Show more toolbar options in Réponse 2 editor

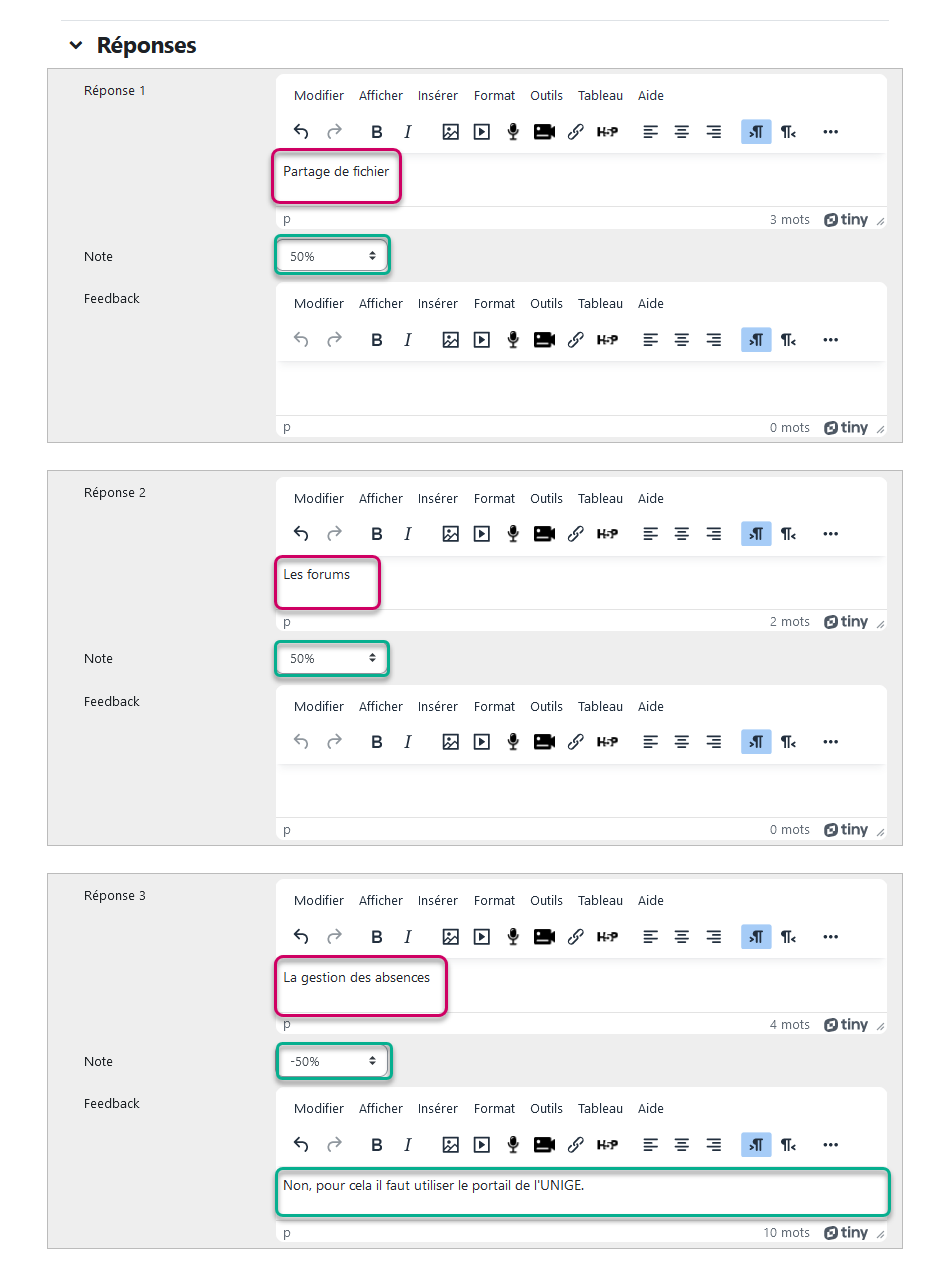click(x=830, y=534)
